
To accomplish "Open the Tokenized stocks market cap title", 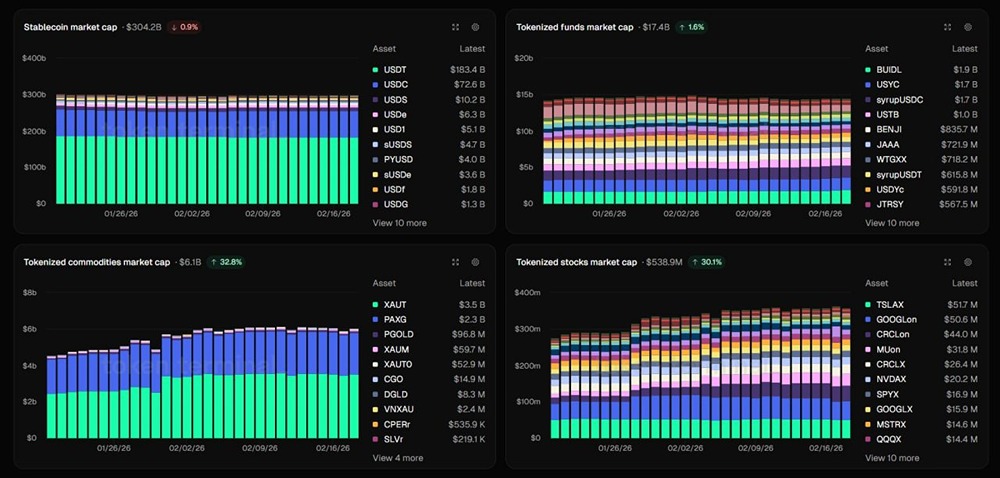I will [x=577, y=262].
